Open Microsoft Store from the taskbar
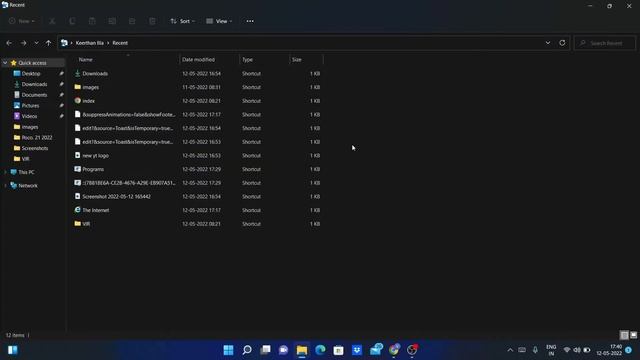The image size is (640, 360). pyautogui.click(x=339, y=350)
